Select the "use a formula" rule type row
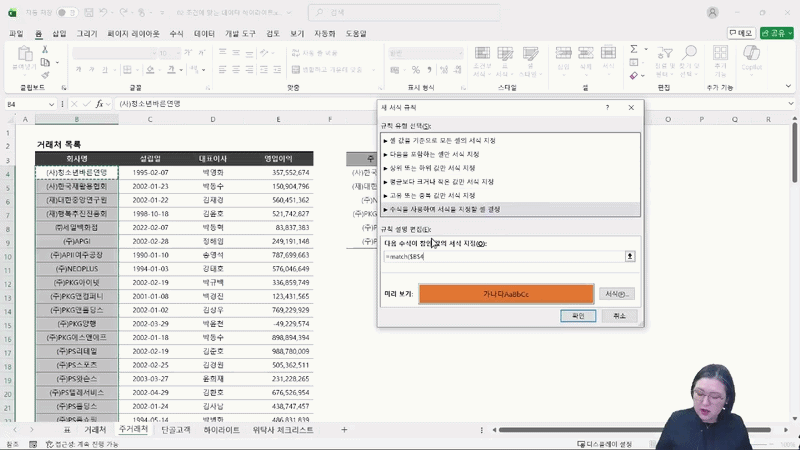800x450 pixels. click(510, 209)
